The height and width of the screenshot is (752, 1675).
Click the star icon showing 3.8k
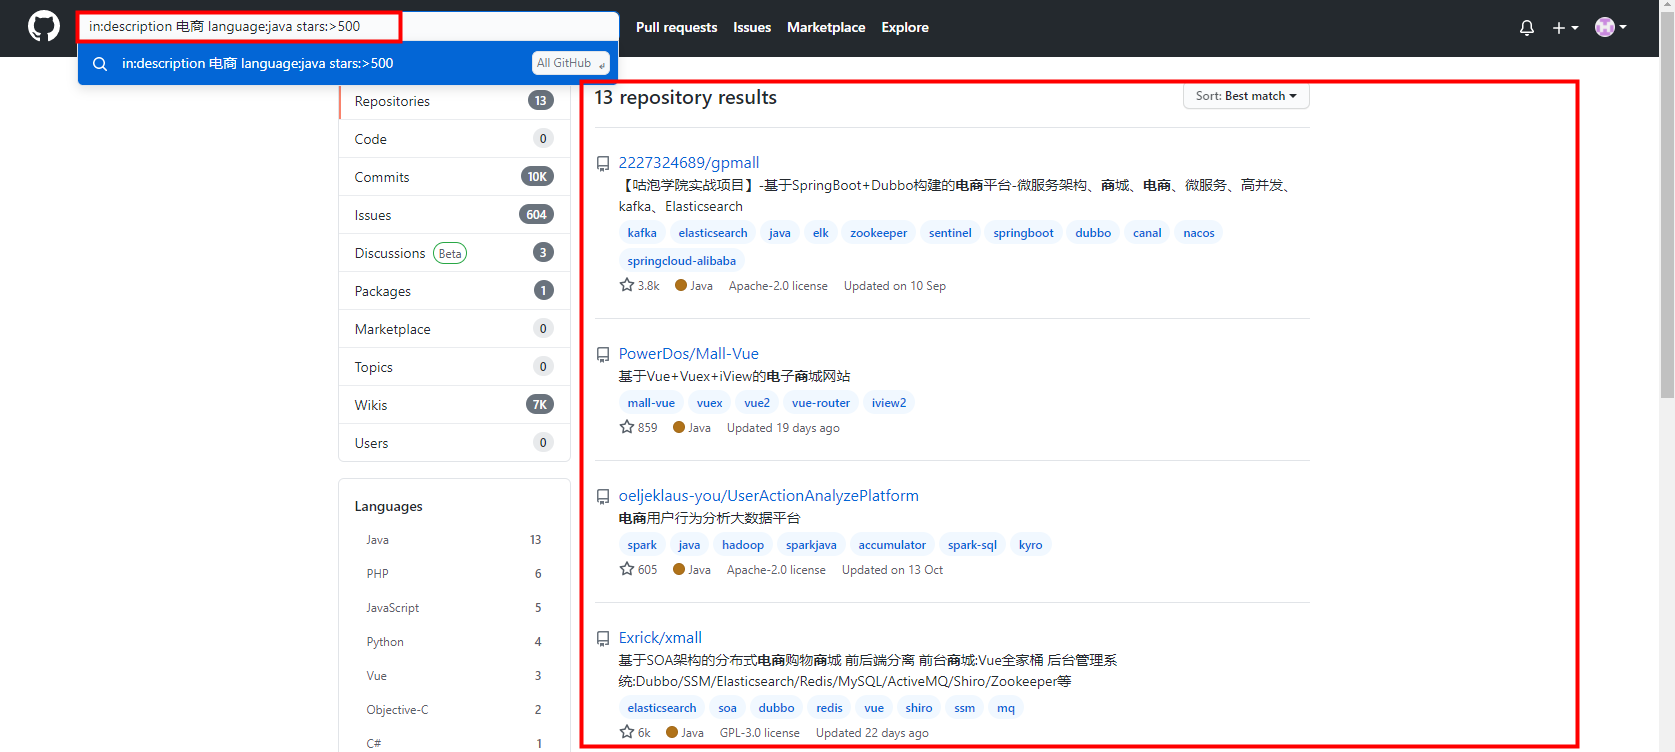pyautogui.click(x=627, y=285)
